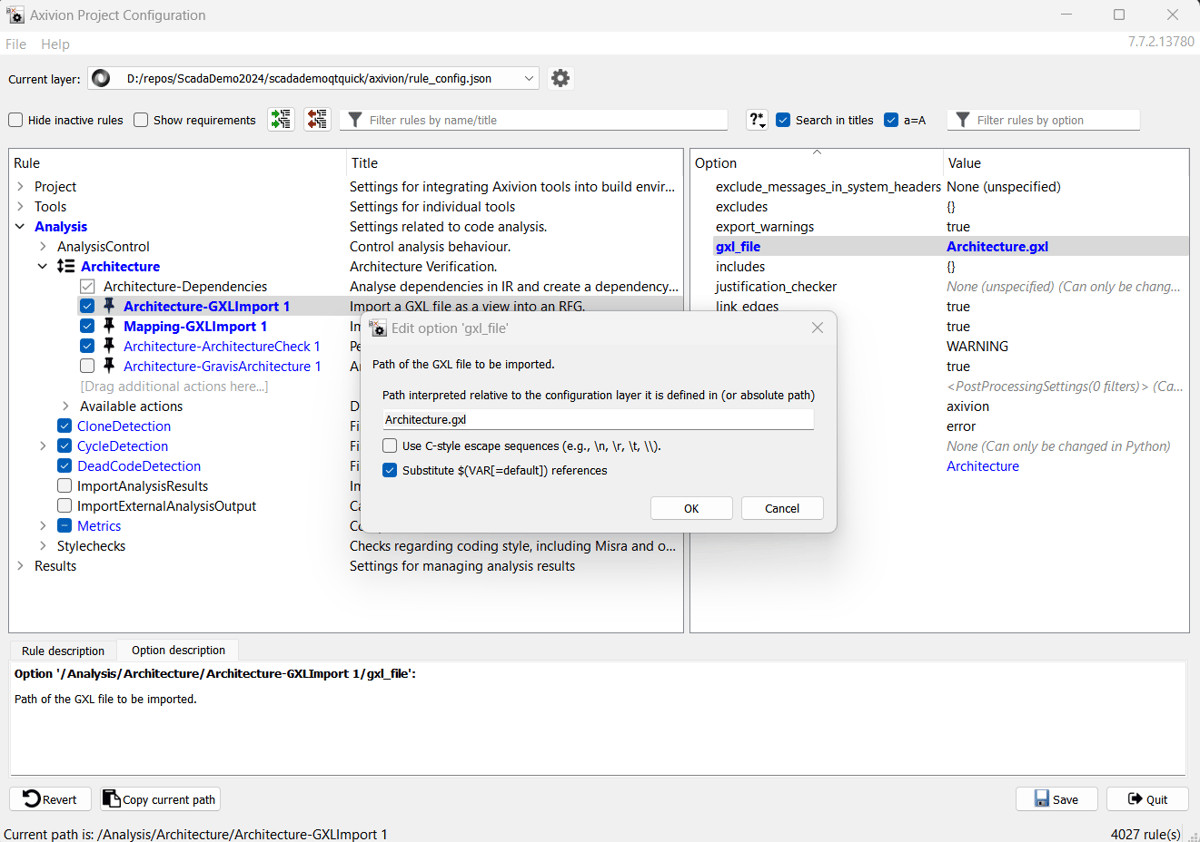Image resolution: width=1200 pixels, height=842 pixels.
Task: Click the expand all rules icon
Action: (x=281, y=120)
